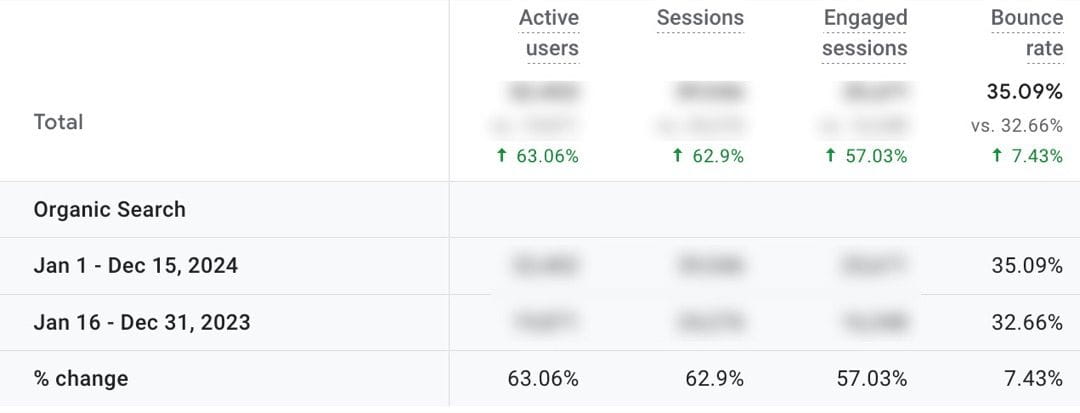Image resolution: width=1080 pixels, height=413 pixels.
Task: Select the Jan 16 - Dec 31, 2023 row label
Action: point(142,323)
